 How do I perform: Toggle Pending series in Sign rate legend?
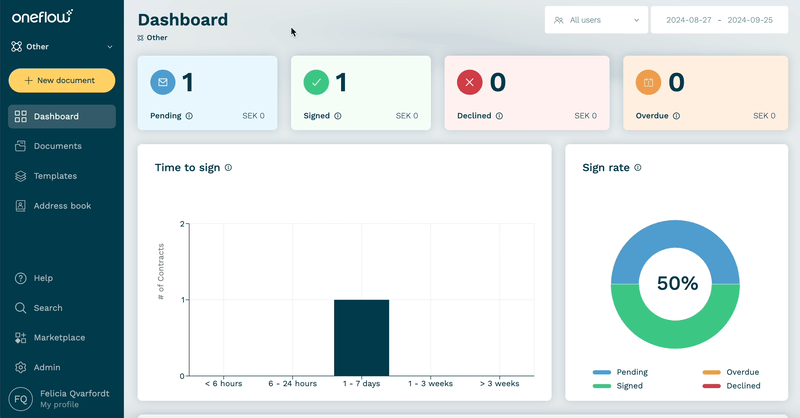(620, 372)
